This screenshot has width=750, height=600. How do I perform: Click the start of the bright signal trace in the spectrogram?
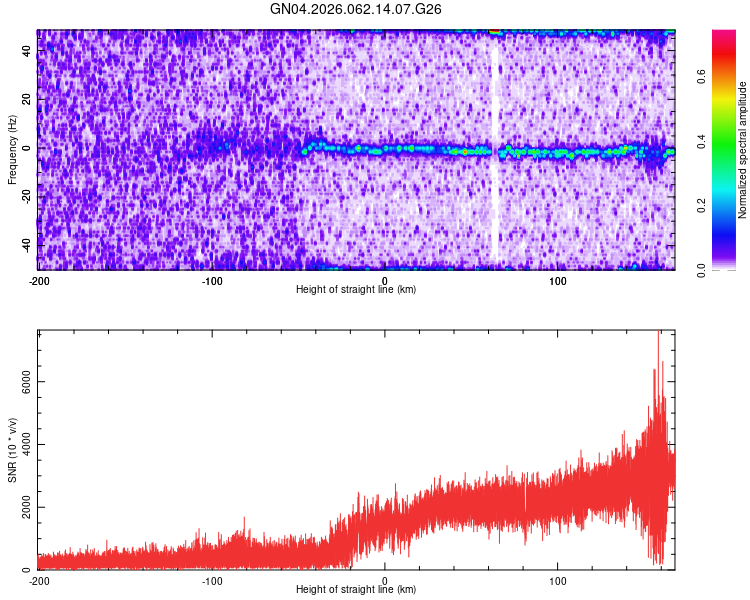click(x=304, y=152)
